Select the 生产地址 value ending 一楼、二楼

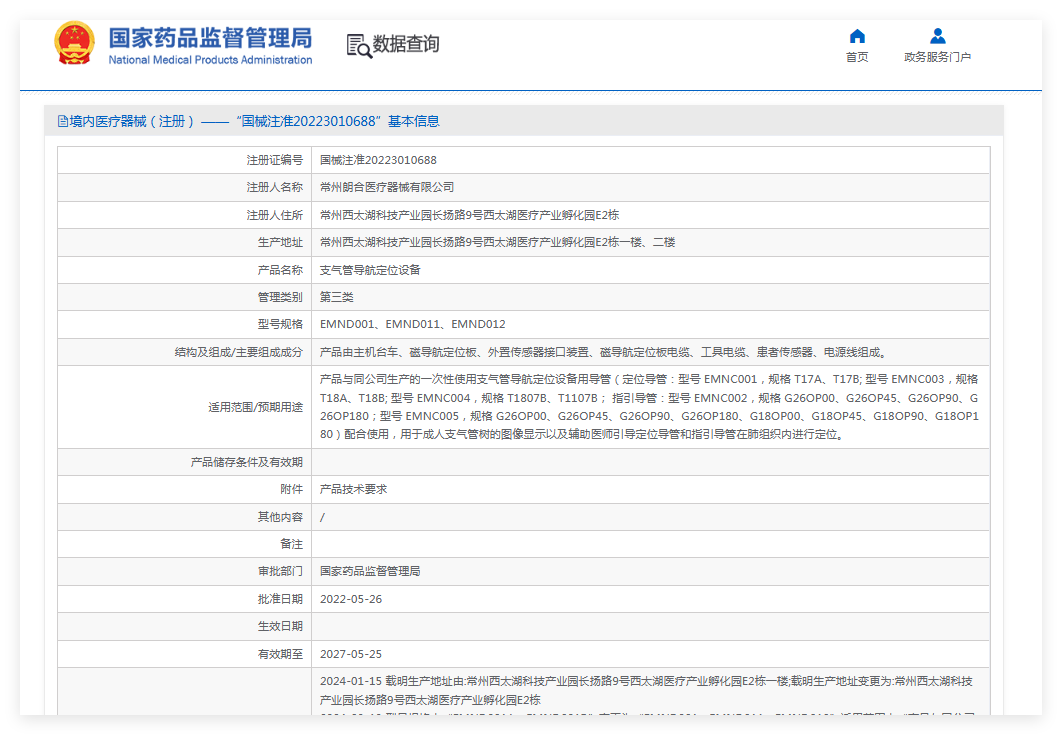(497, 242)
